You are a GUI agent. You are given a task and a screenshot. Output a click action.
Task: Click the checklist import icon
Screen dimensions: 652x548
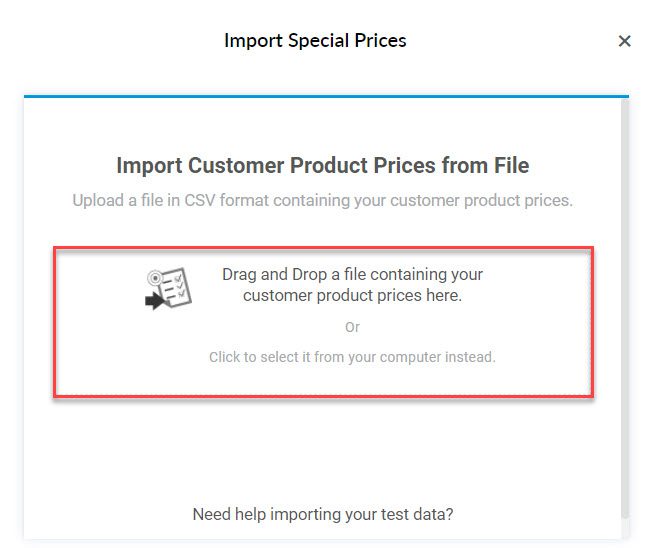(x=168, y=288)
